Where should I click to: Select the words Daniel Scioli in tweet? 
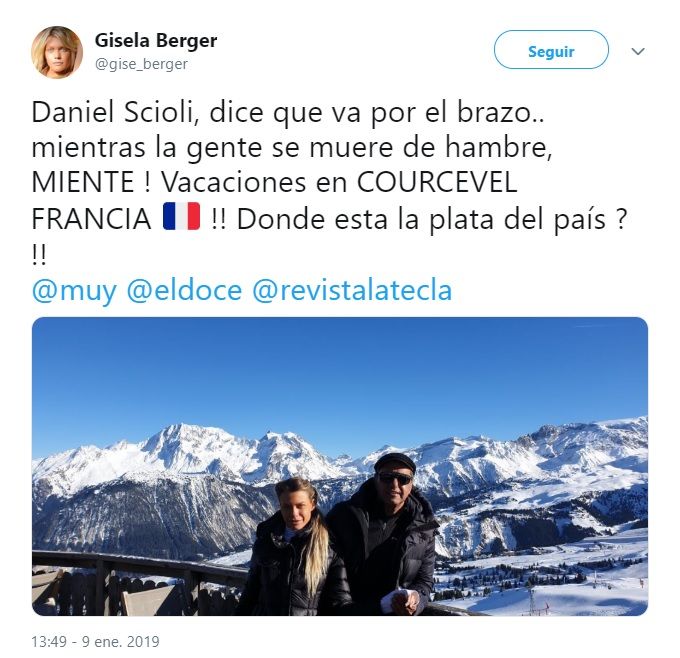(x=112, y=112)
